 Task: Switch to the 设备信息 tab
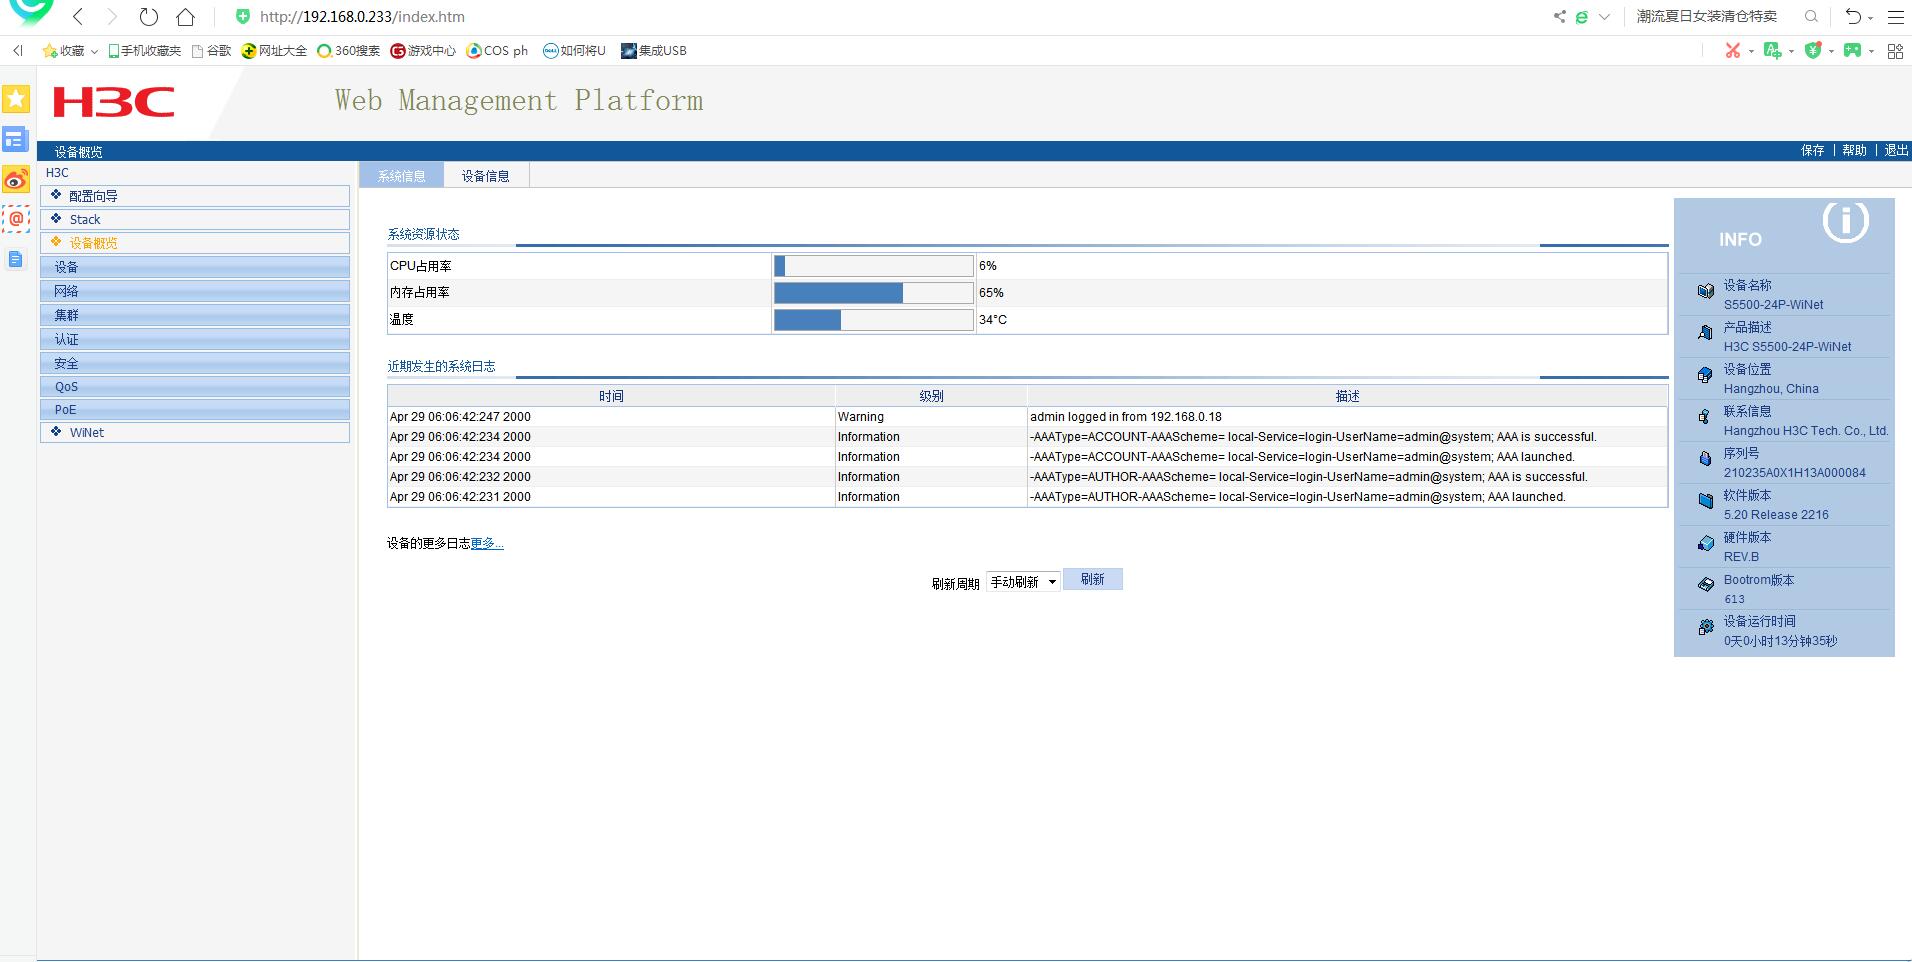(486, 175)
